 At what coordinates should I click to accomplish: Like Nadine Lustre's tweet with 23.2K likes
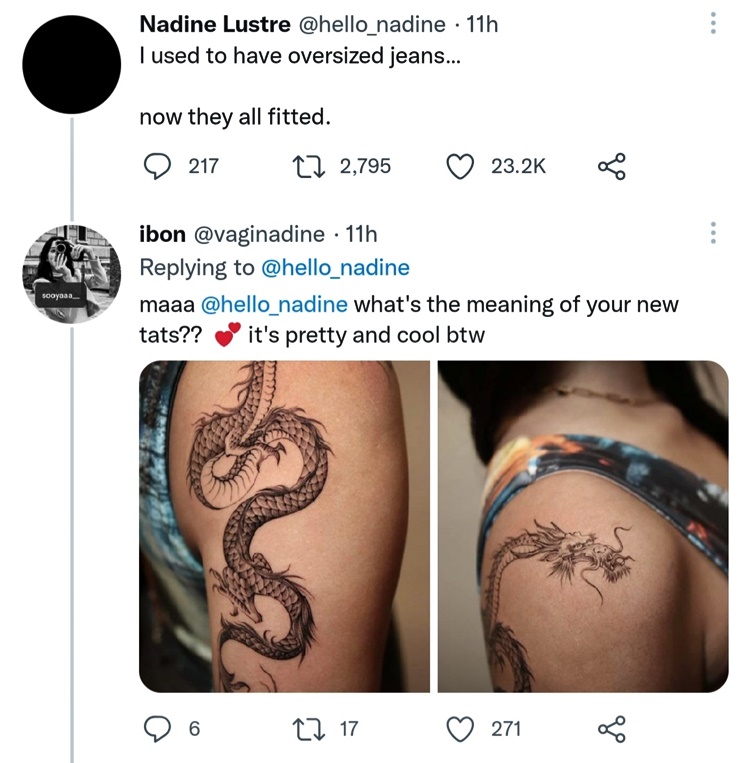[460, 166]
